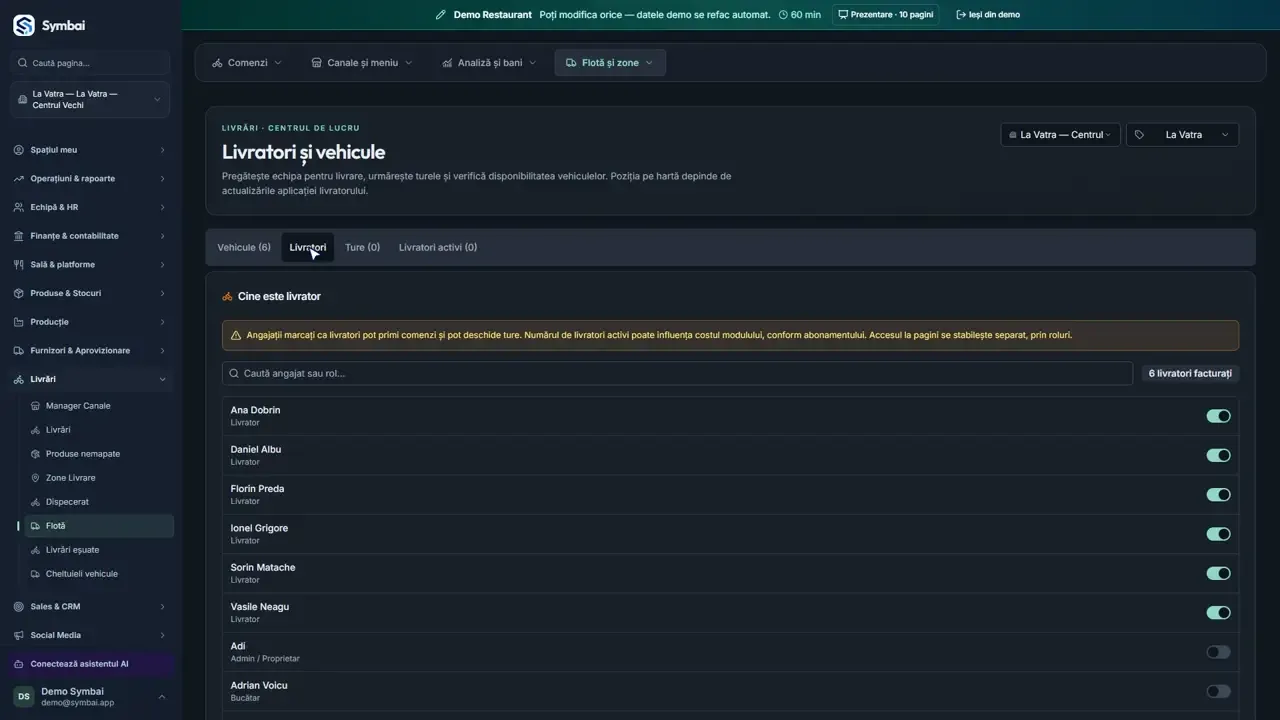Click the Social Media icon
This screenshot has width=1280, height=720.
click(19, 635)
